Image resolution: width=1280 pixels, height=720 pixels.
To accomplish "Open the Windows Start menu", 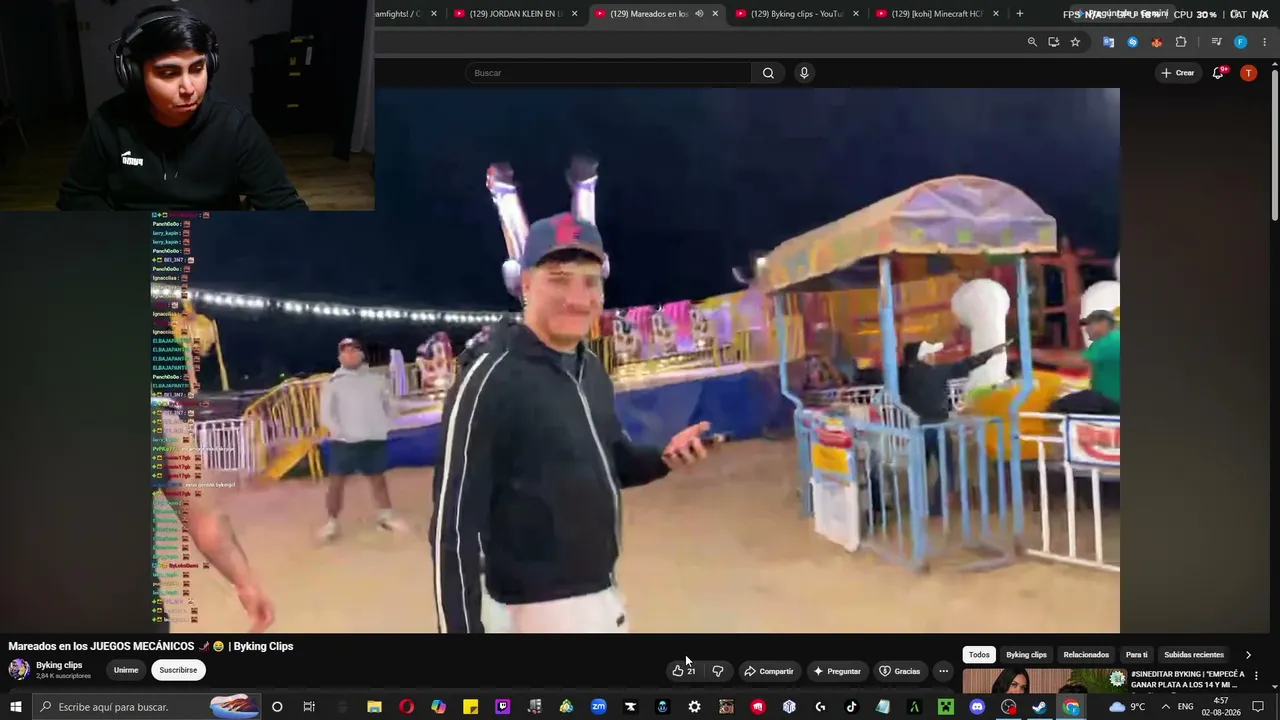I will [16, 707].
